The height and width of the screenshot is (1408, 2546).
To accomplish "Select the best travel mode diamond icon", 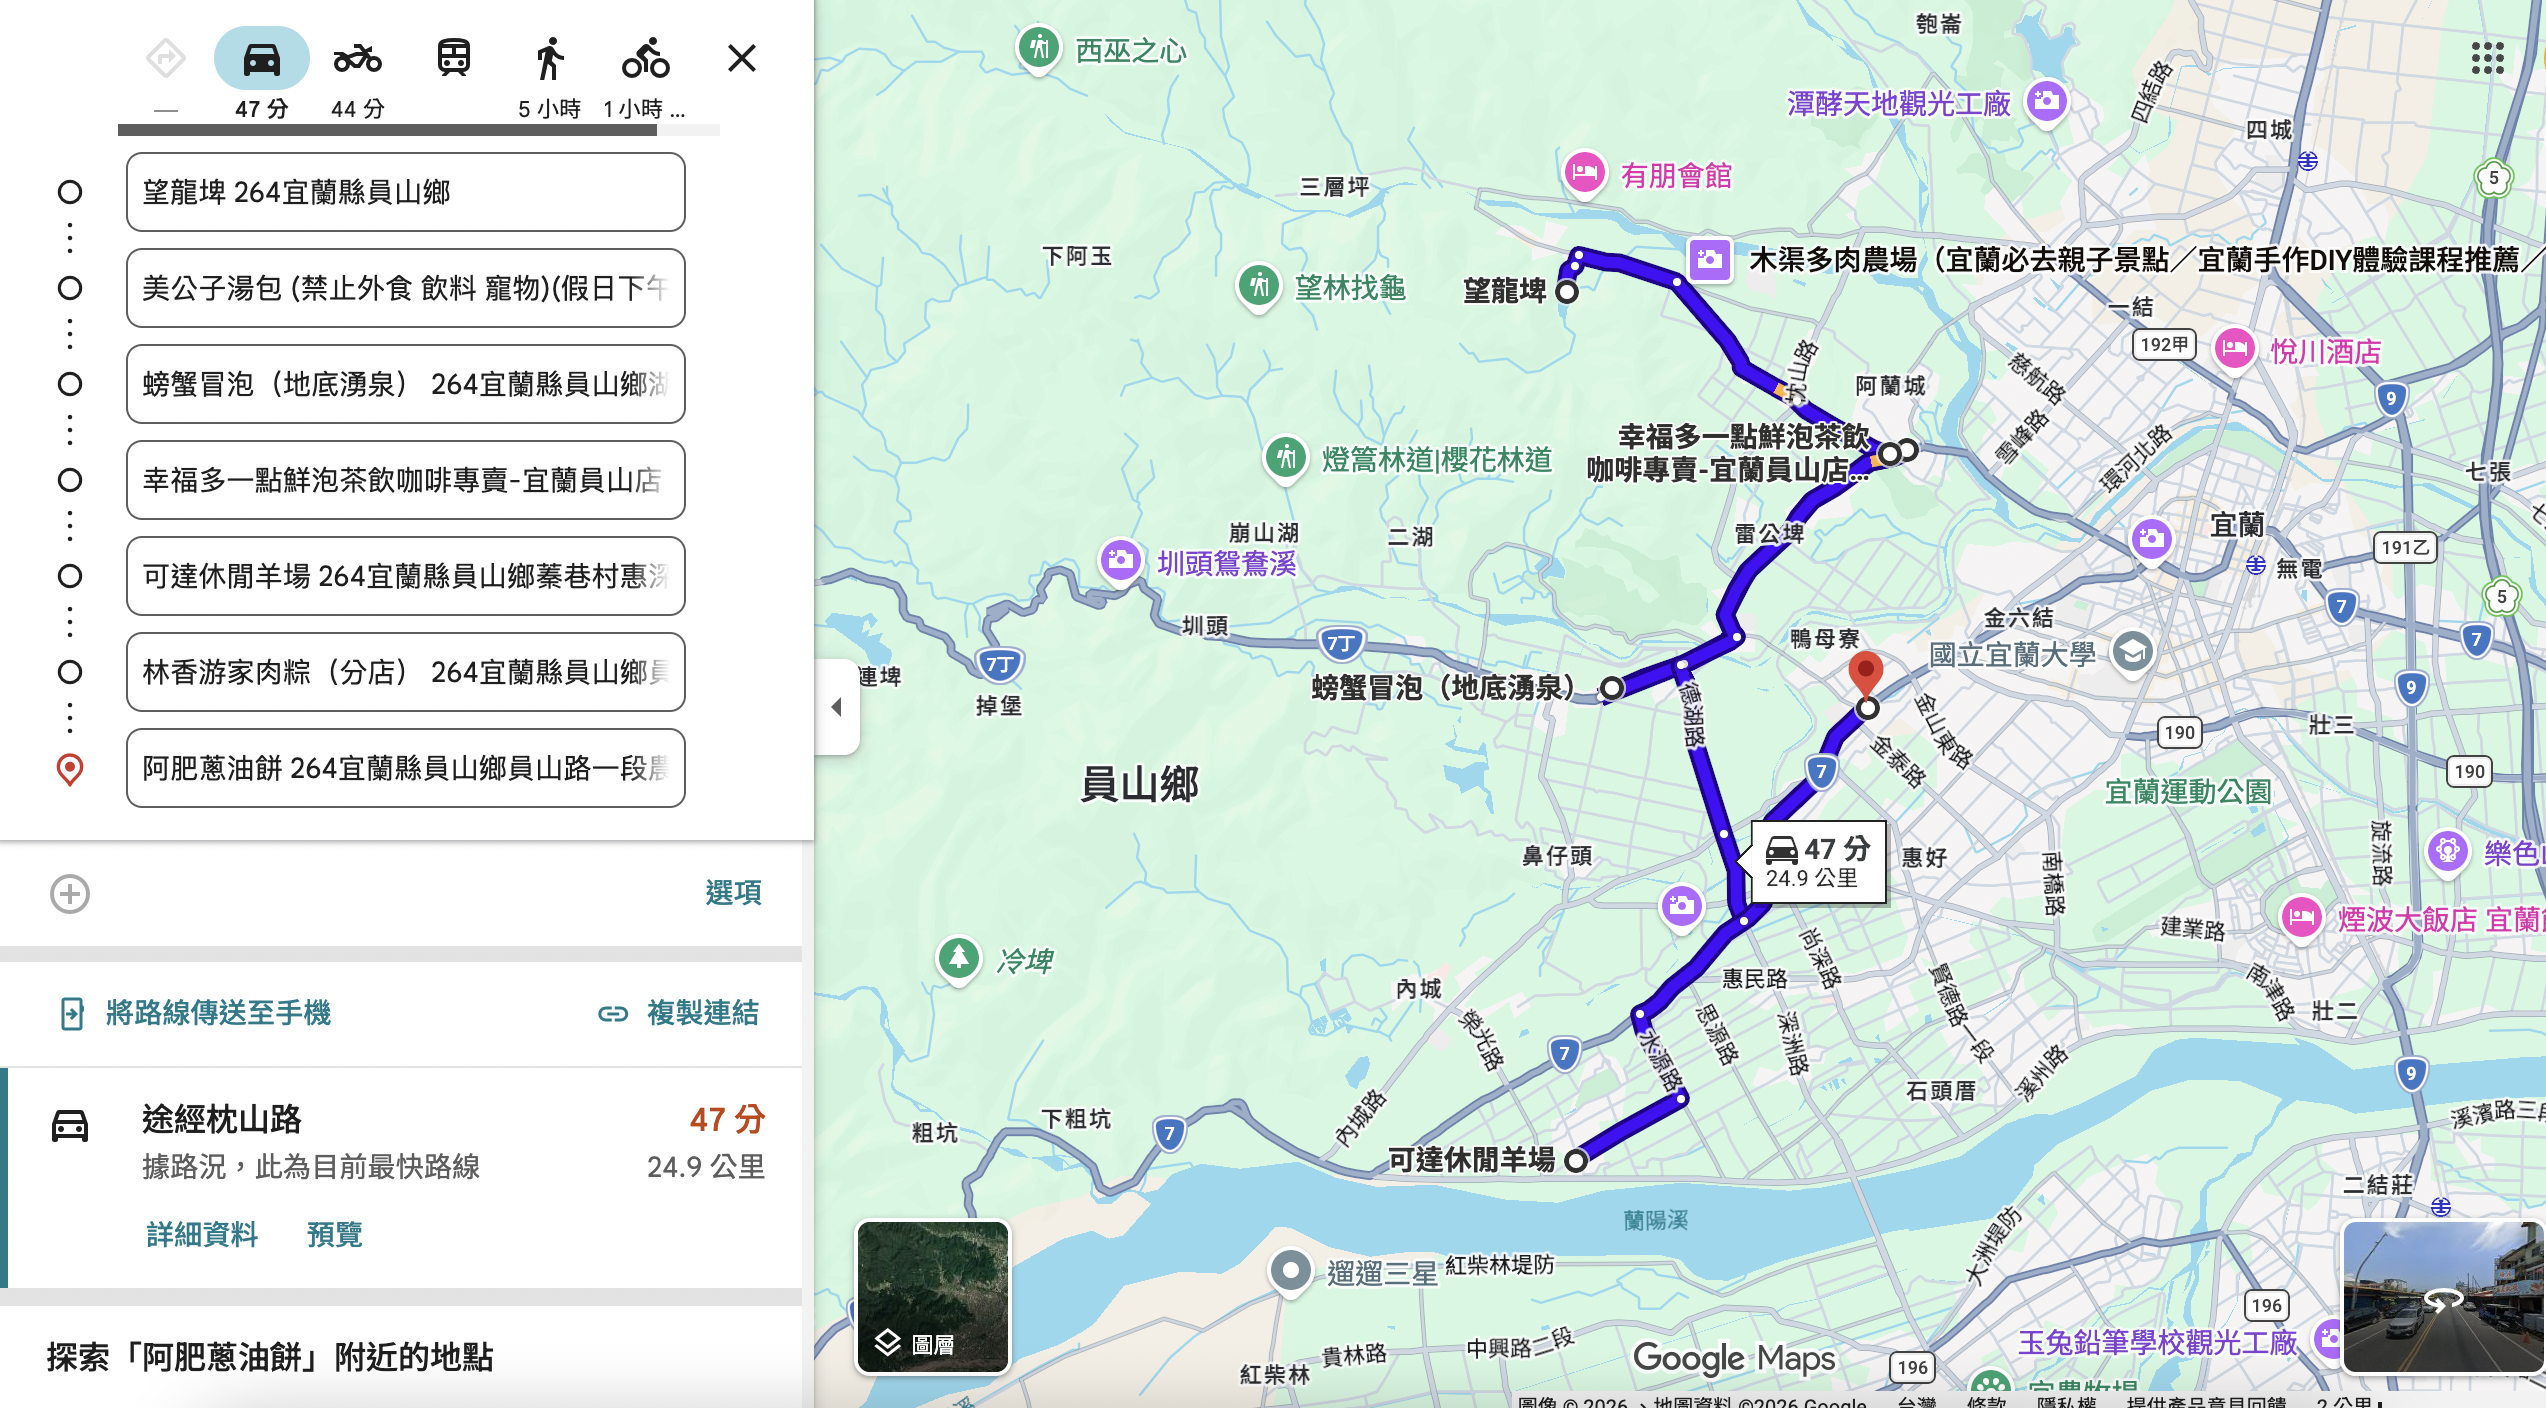I will pyautogui.click(x=166, y=58).
